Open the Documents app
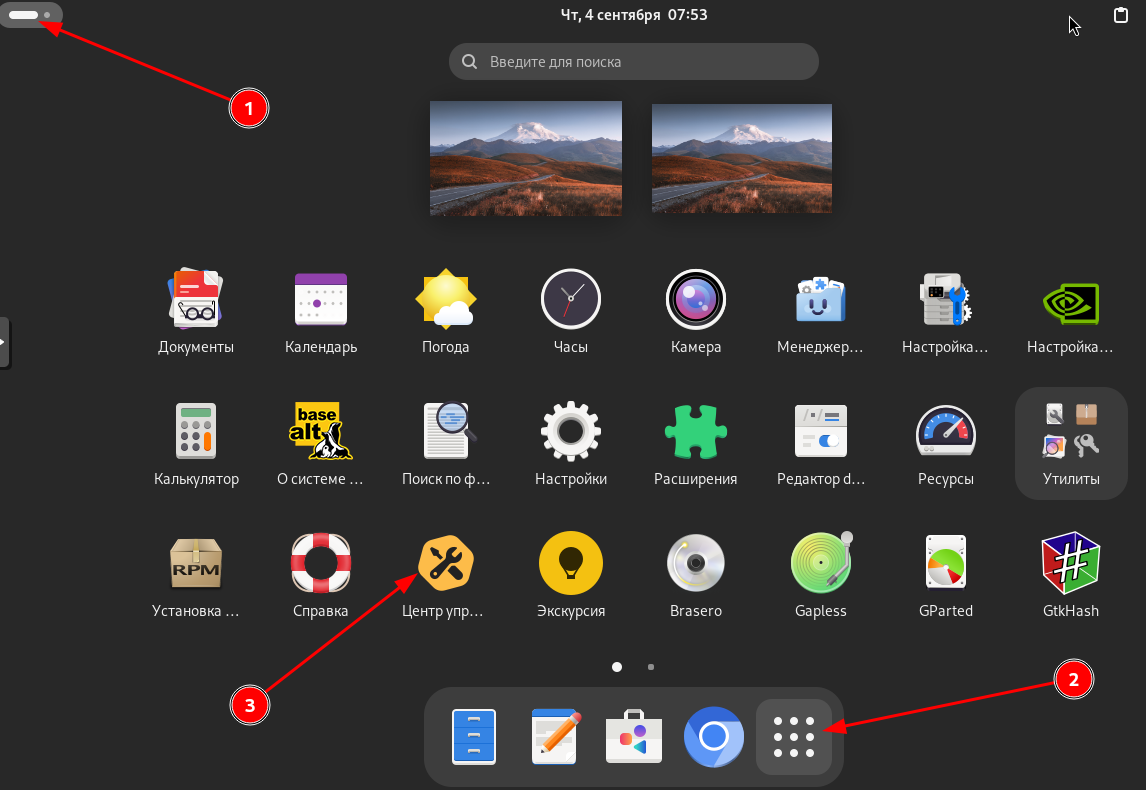Viewport: 1146px width, 790px height. [x=196, y=299]
